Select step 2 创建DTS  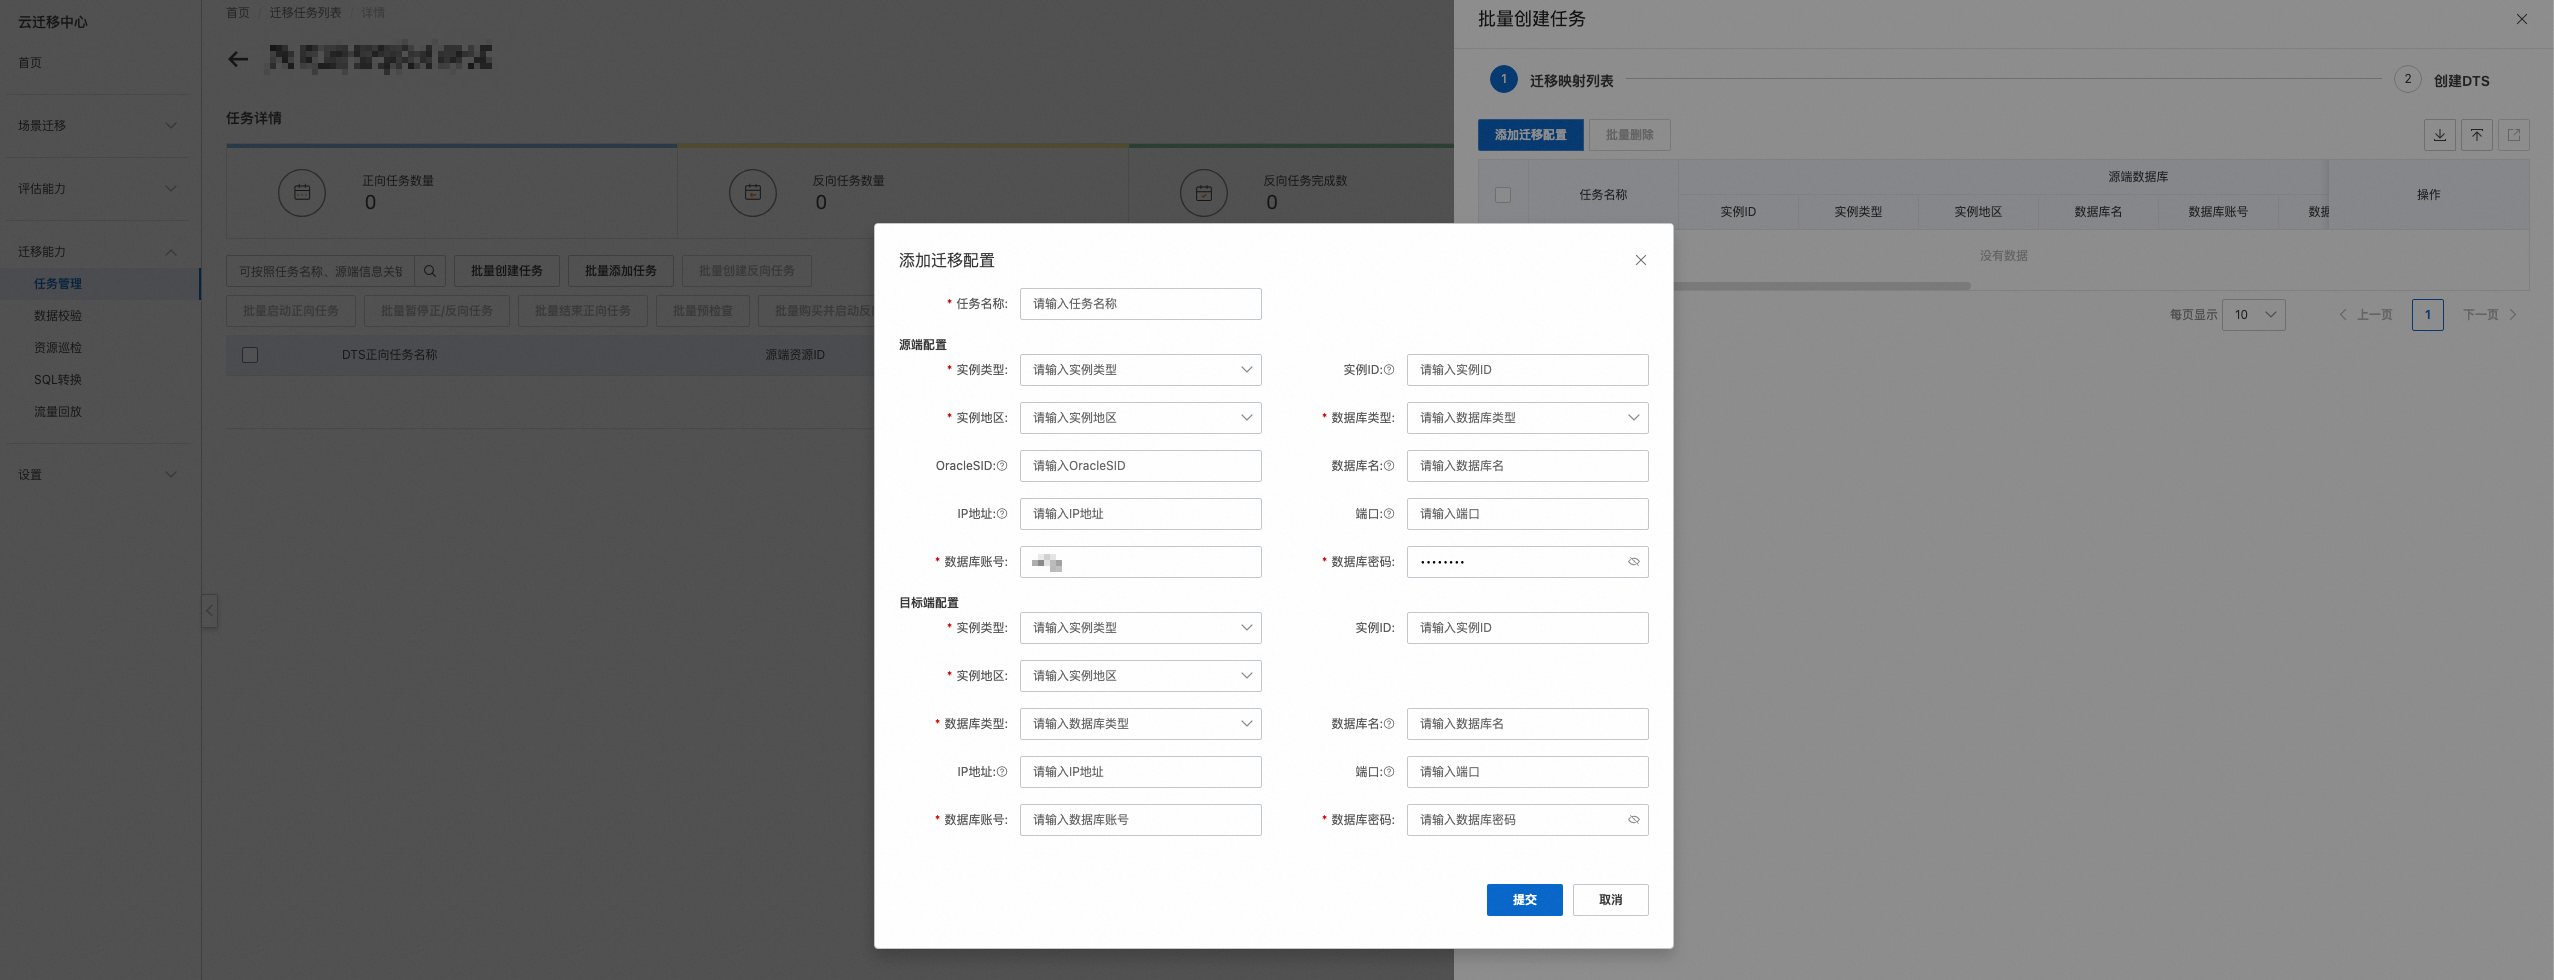pyautogui.click(x=2441, y=80)
